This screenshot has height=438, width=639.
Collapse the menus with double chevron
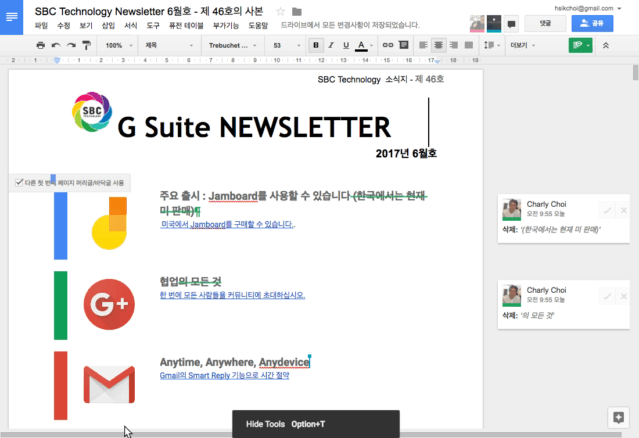(606, 45)
